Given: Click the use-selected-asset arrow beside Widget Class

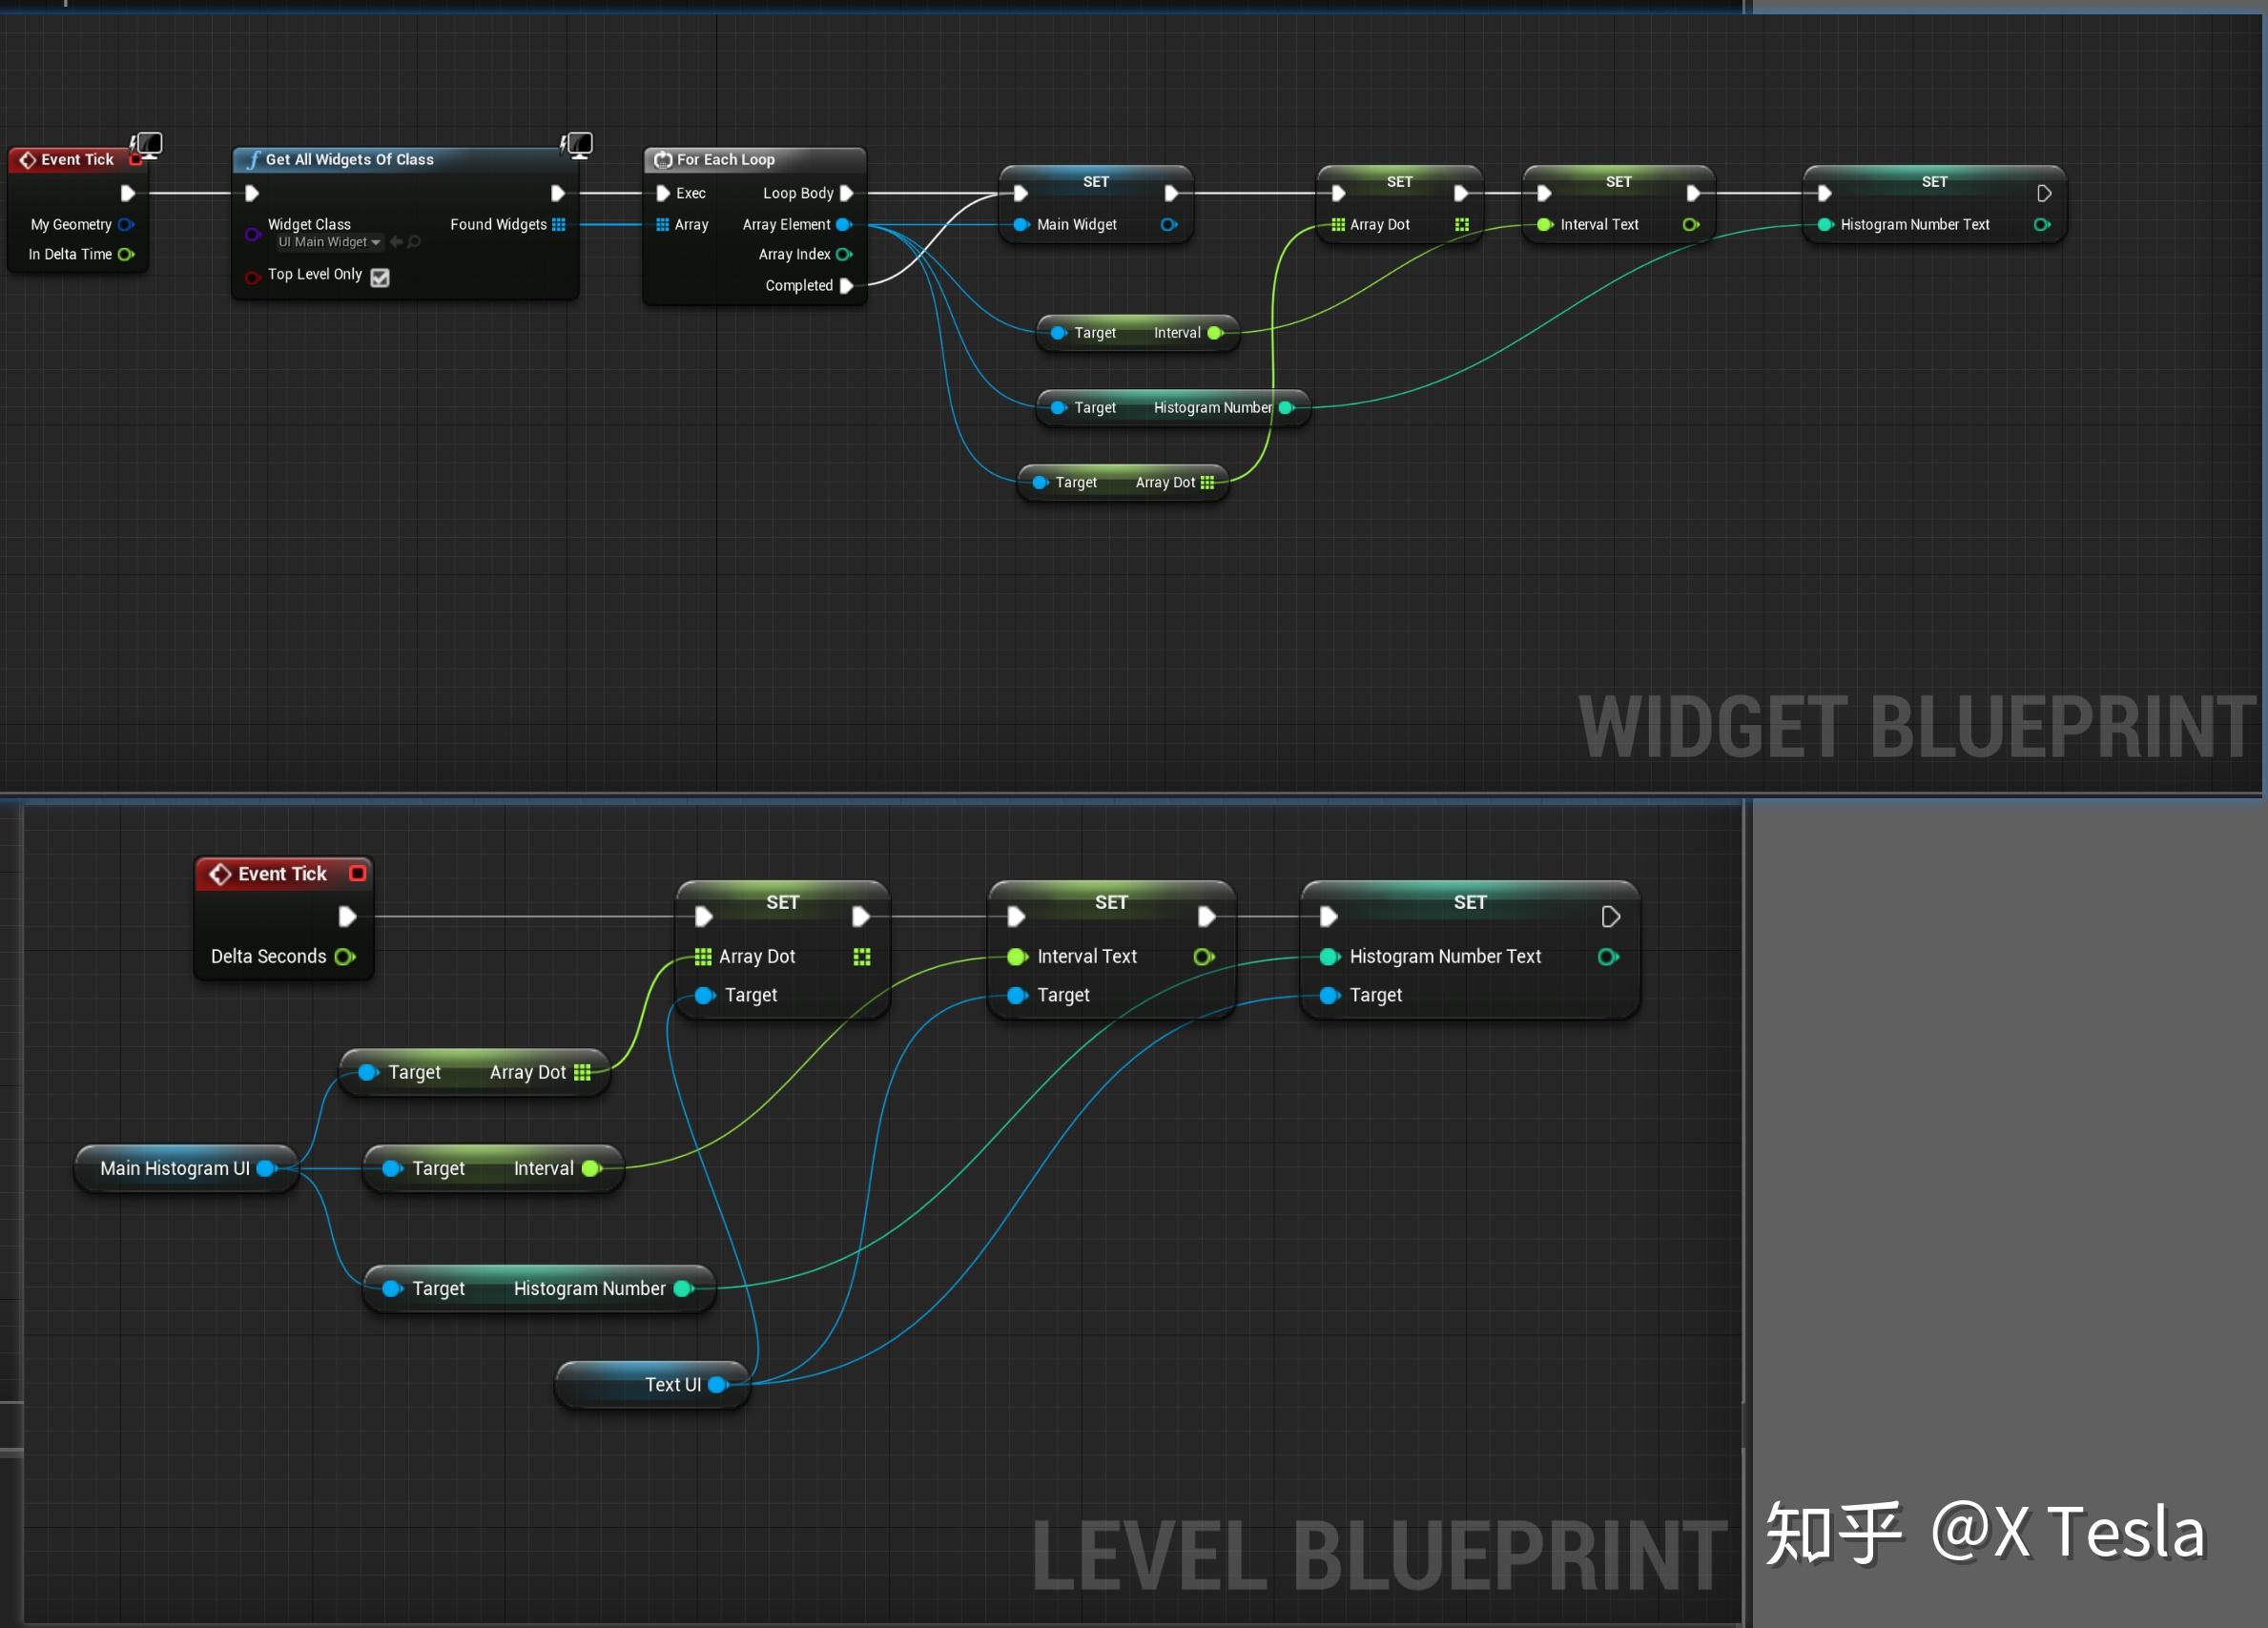Looking at the screenshot, I should (x=396, y=241).
